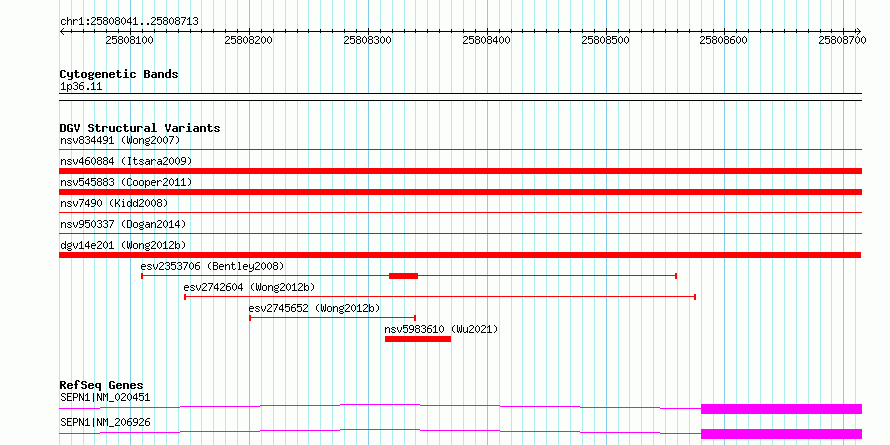Open variant nsv834491 (Wong2007) label

coord(120,140)
